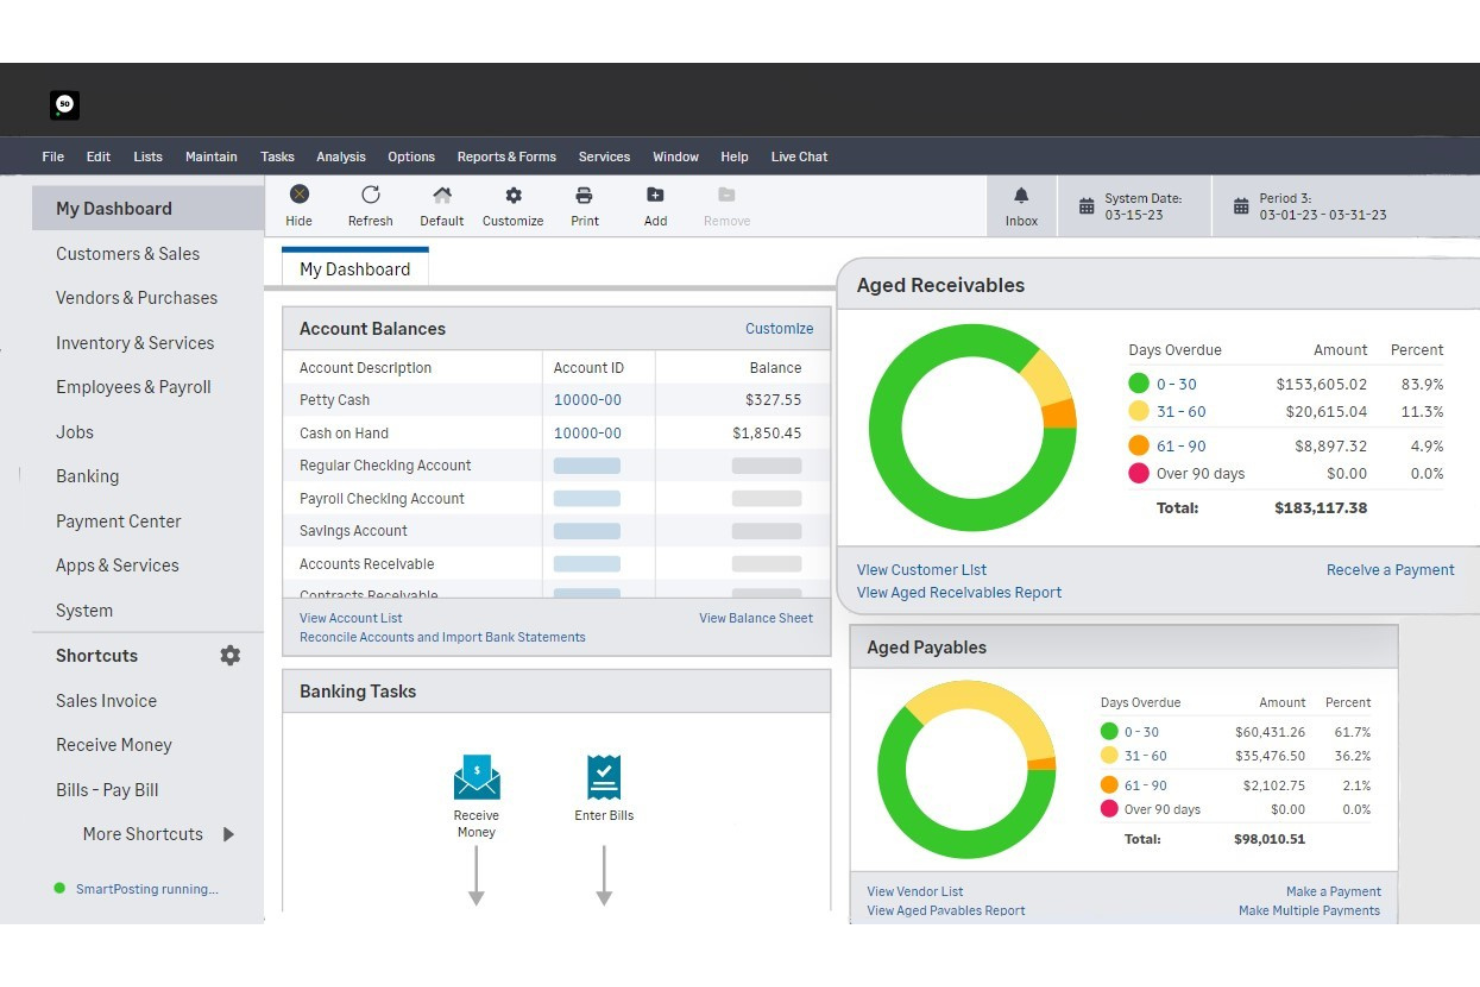Open the Tasks menu
This screenshot has width=1480, height=987.
pos(277,157)
